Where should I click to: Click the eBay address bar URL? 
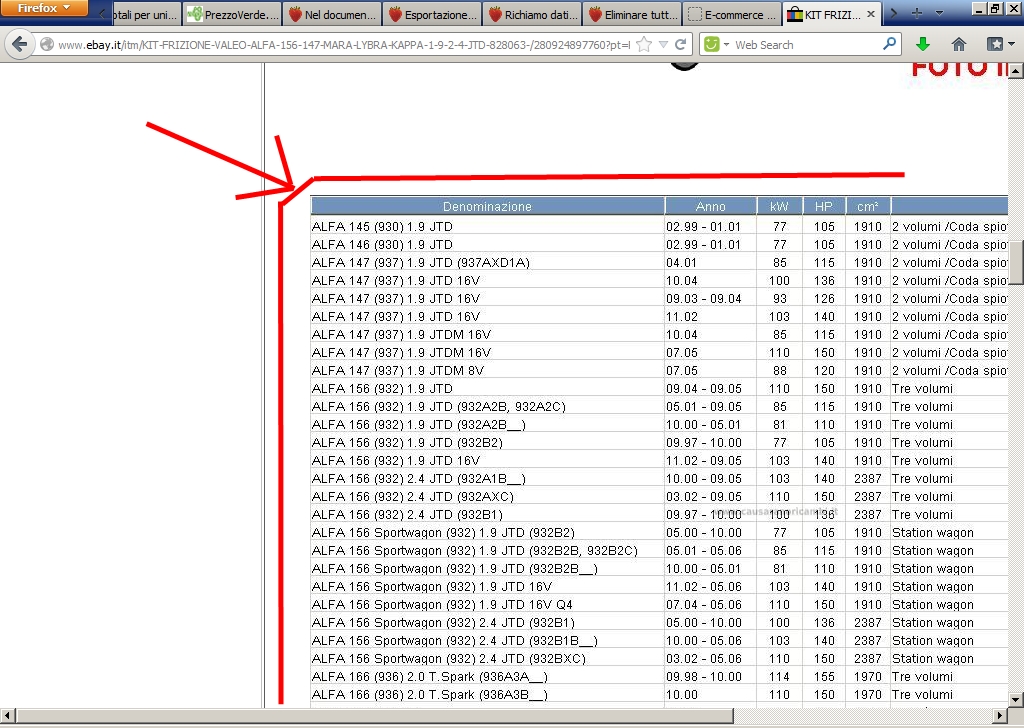(x=344, y=45)
